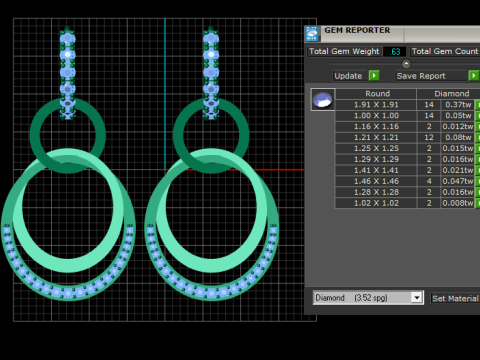Click the total gem weight value .63
480x360 pixels.
395,52
